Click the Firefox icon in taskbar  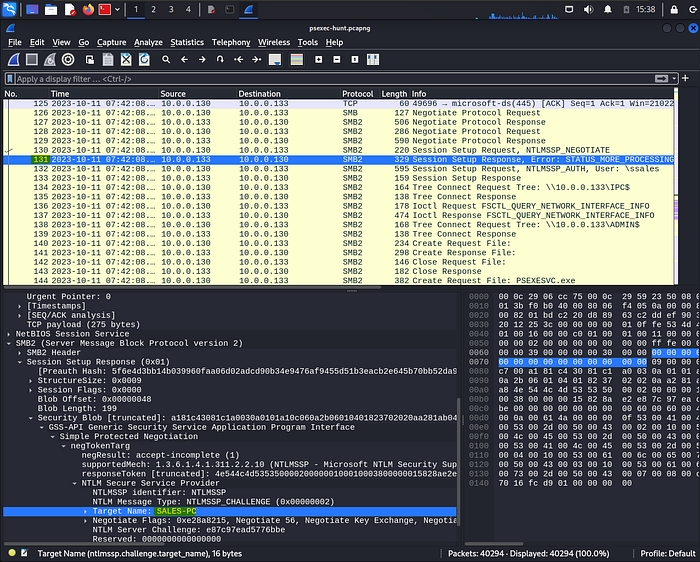pos(89,10)
